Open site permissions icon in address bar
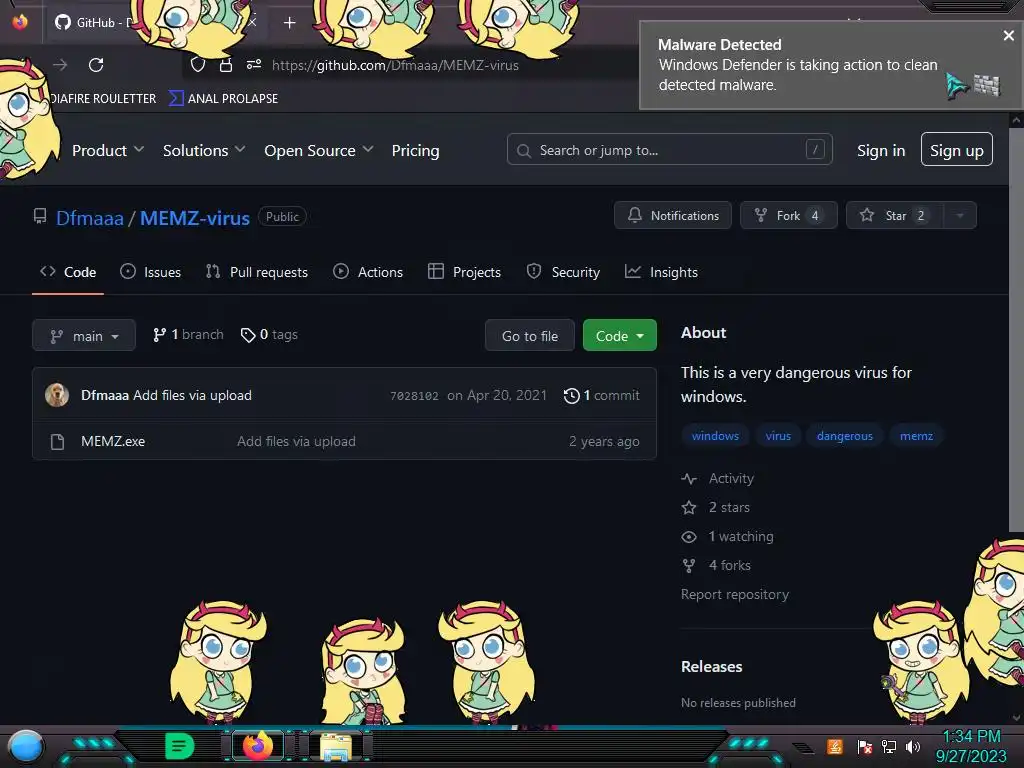Viewport: 1024px width, 768px height. tap(254, 64)
